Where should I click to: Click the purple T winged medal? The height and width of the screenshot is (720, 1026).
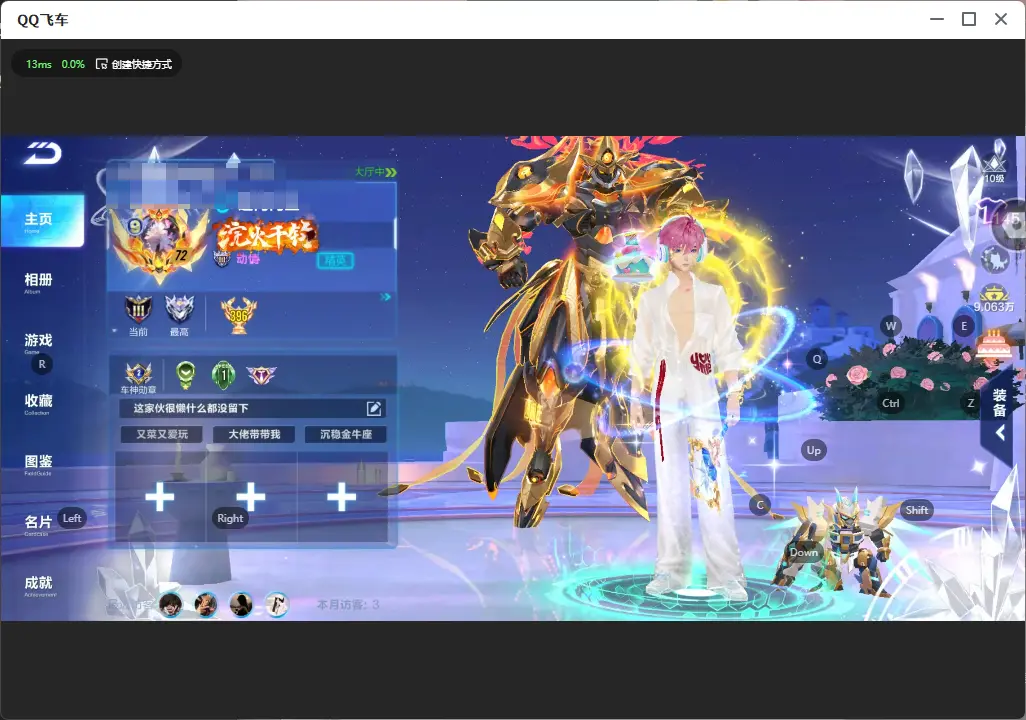(x=261, y=375)
